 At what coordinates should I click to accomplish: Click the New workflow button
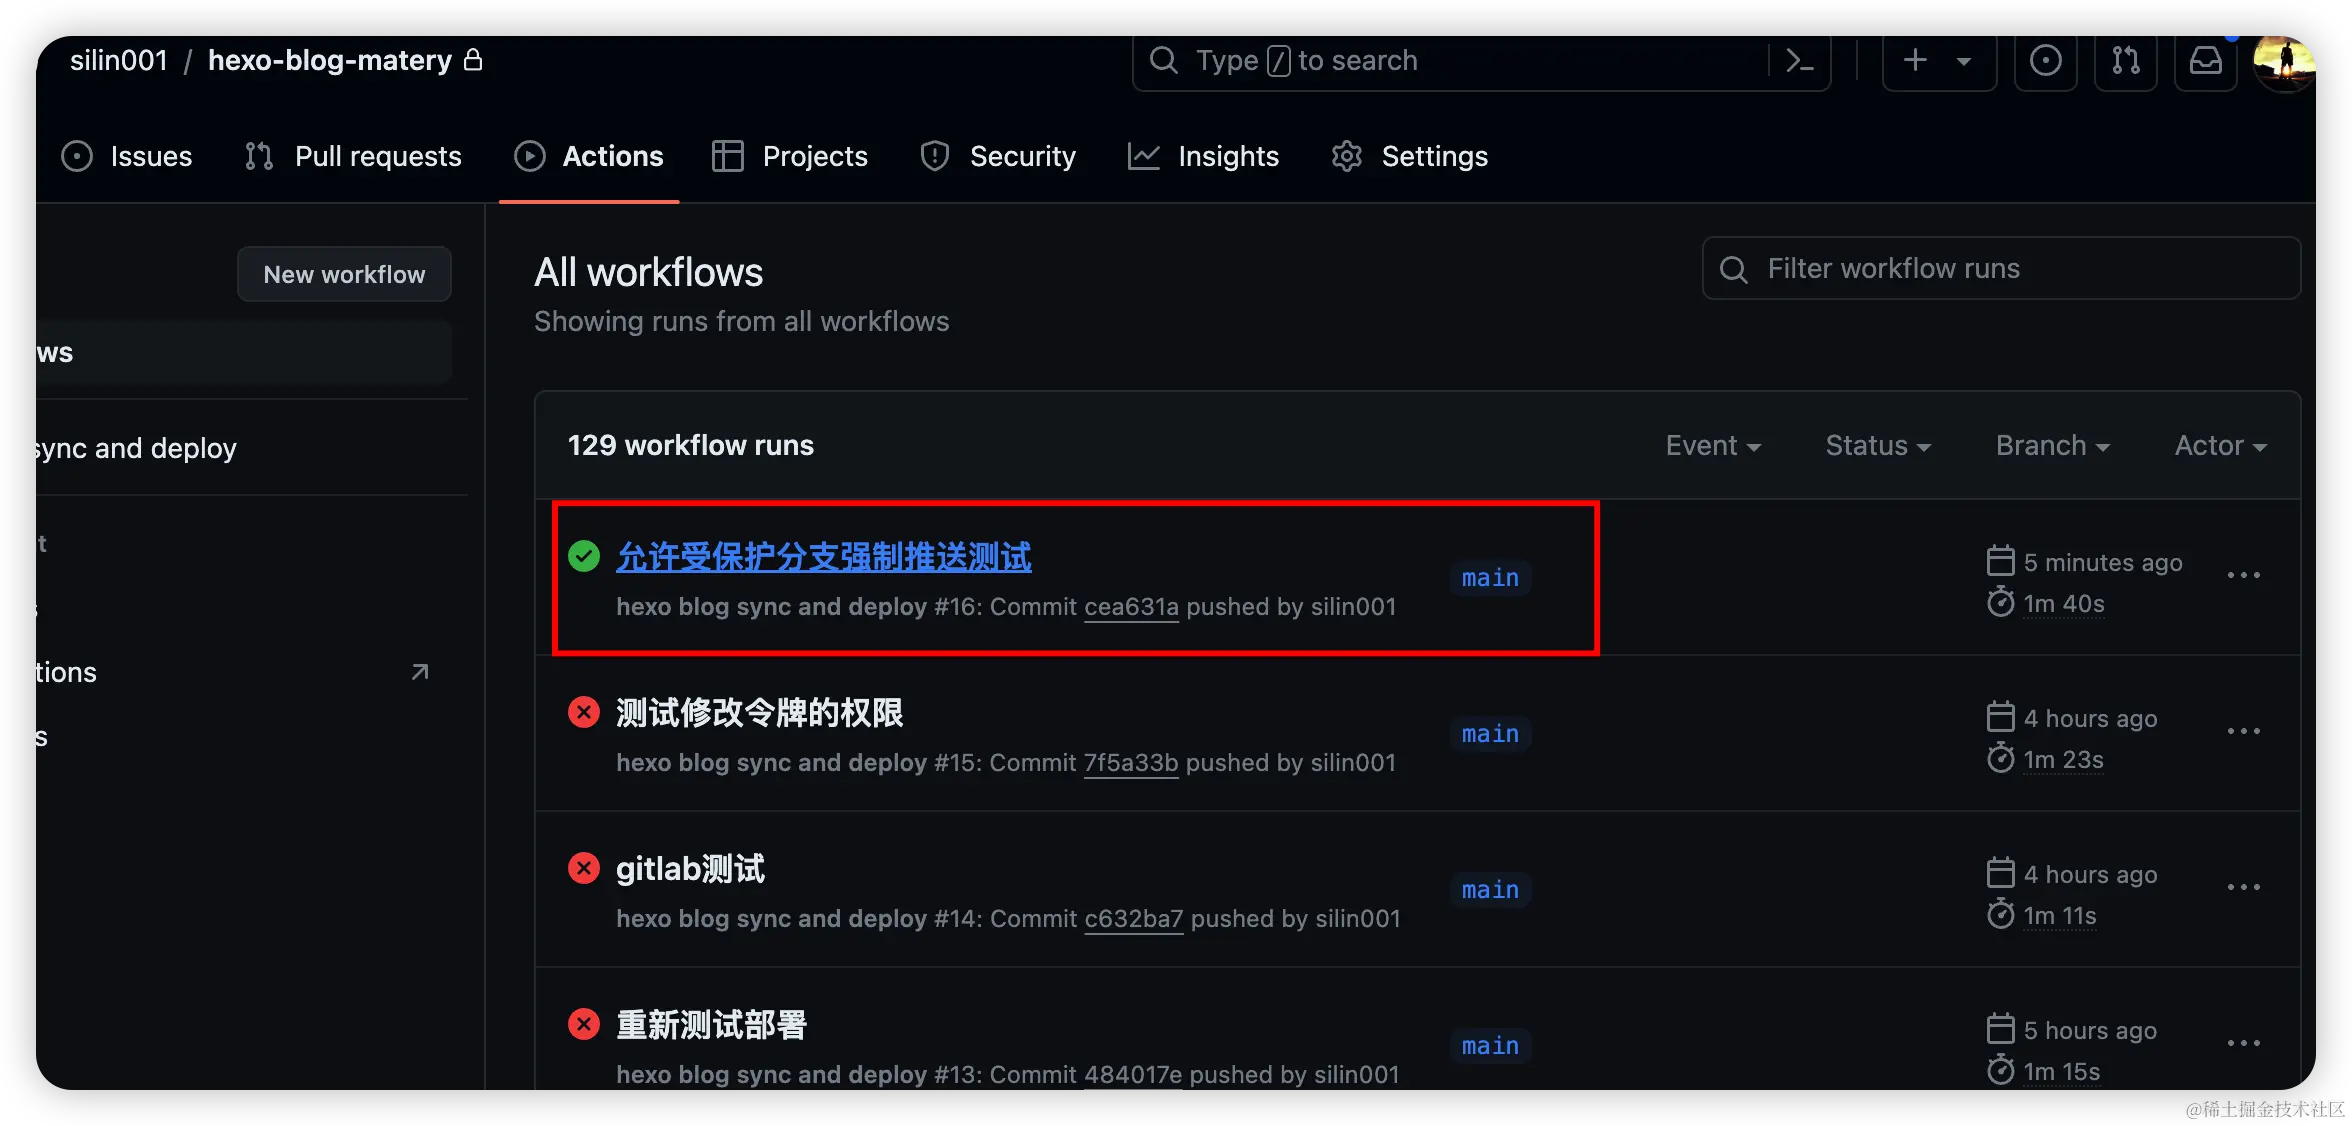344,274
